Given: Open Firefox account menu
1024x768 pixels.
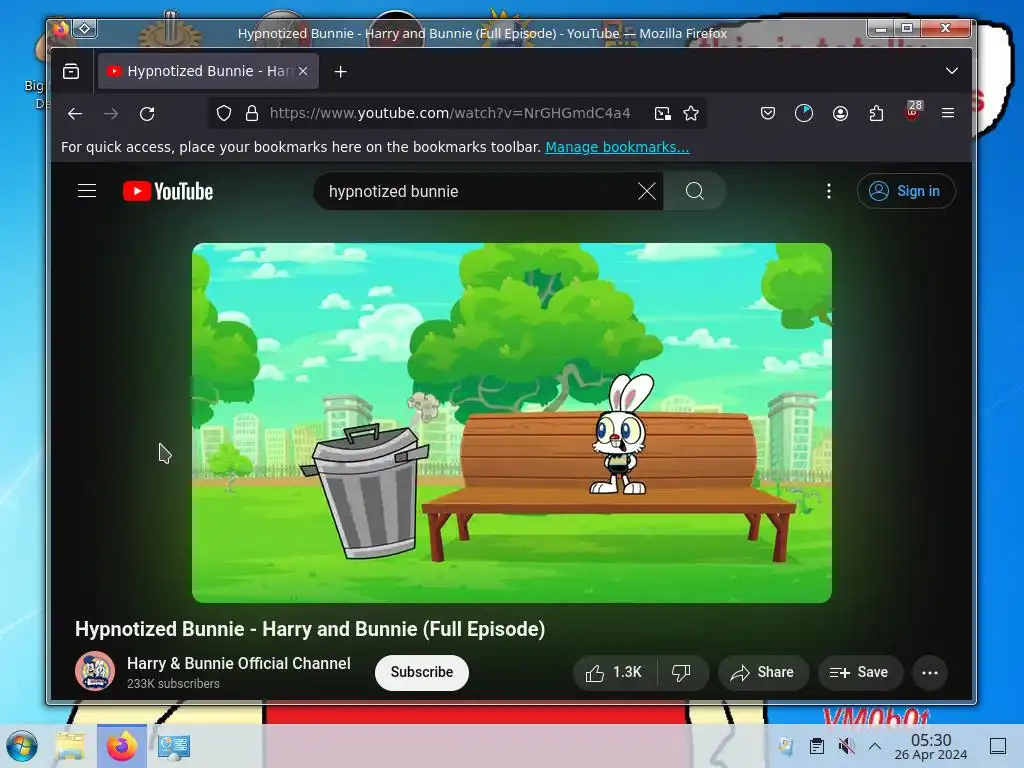Looking at the screenshot, I should click(x=840, y=114).
